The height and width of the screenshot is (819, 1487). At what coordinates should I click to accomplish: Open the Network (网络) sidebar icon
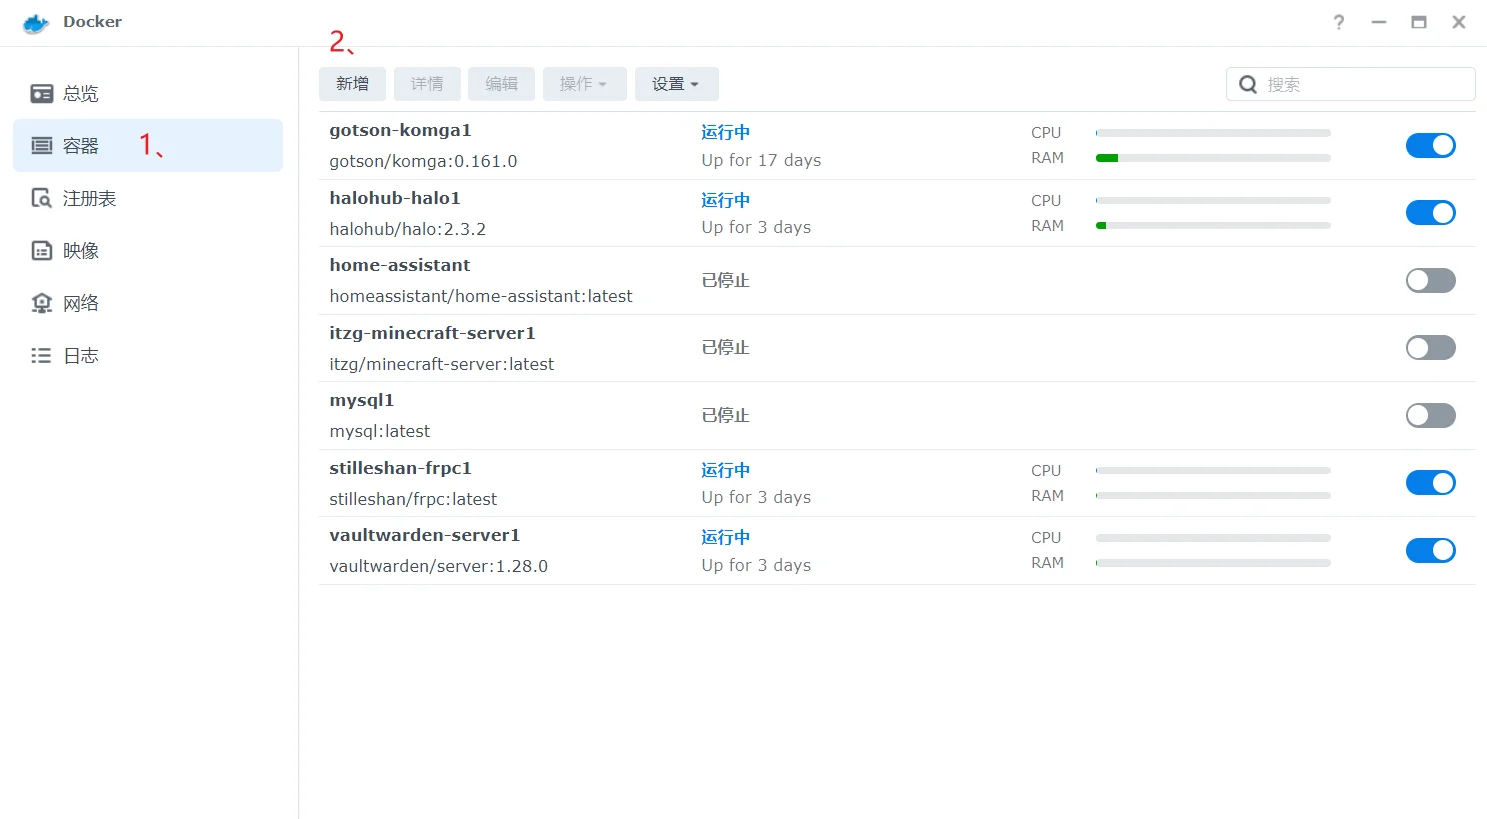click(x=41, y=303)
